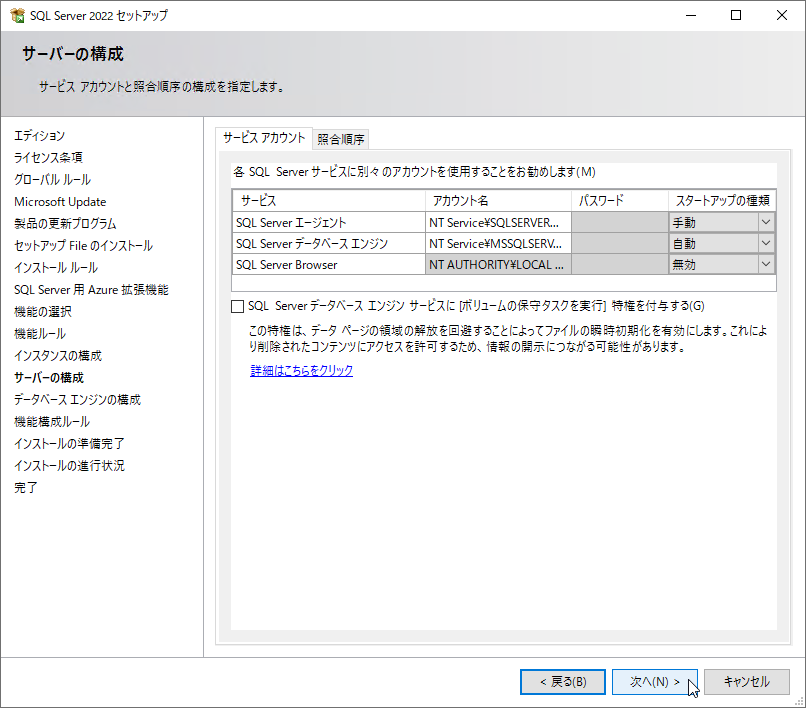Click the インストール ルール step in sidebar

tap(56, 268)
